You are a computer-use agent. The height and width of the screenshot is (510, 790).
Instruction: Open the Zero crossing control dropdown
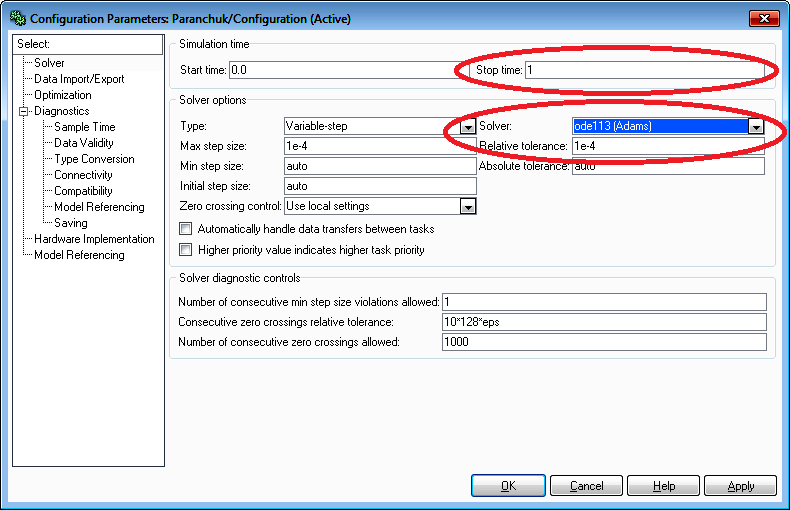(468, 206)
